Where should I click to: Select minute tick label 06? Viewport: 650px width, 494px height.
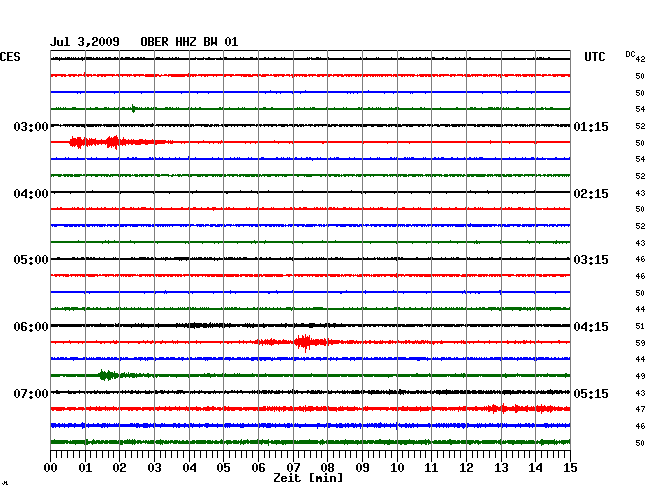click(x=258, y=467)
